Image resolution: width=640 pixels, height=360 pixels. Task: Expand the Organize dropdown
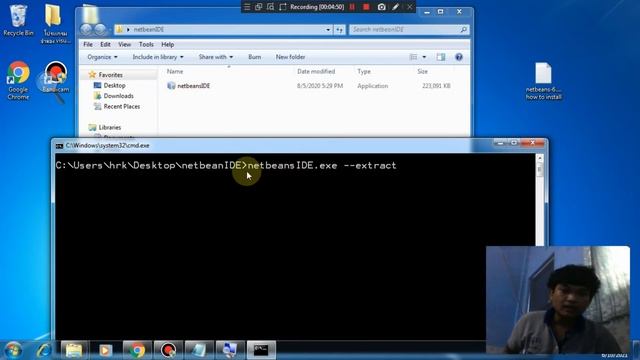pos(102,57)
